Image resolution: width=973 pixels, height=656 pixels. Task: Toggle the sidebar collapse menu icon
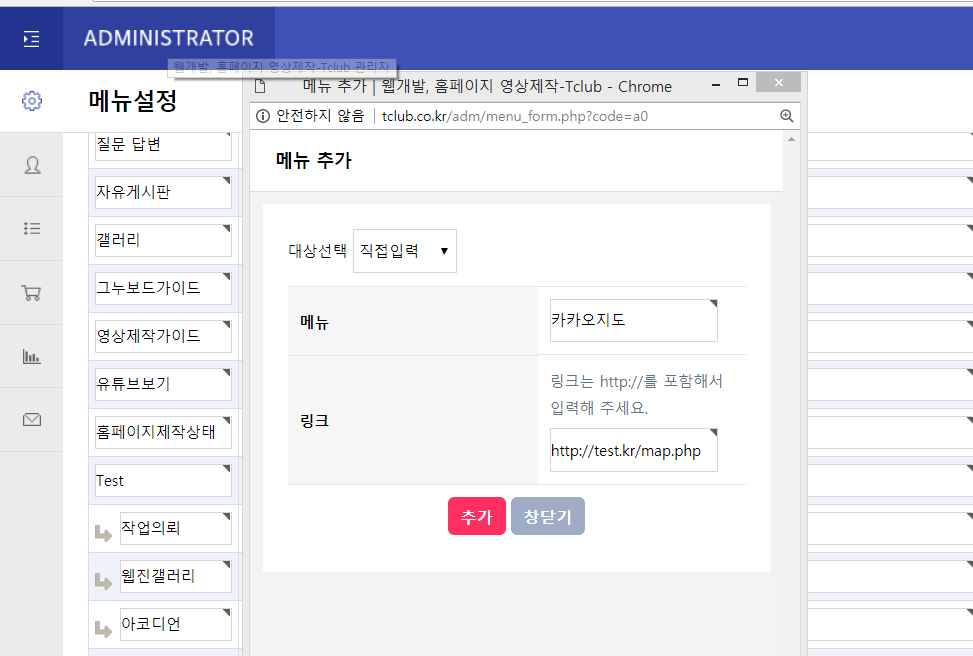(x=31, y=38)
